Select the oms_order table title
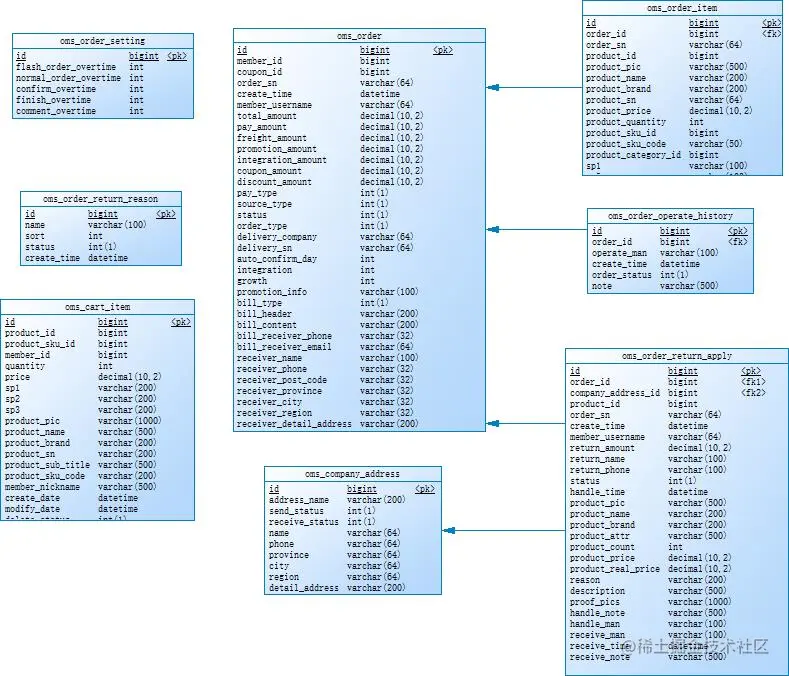 click(359, 36)
